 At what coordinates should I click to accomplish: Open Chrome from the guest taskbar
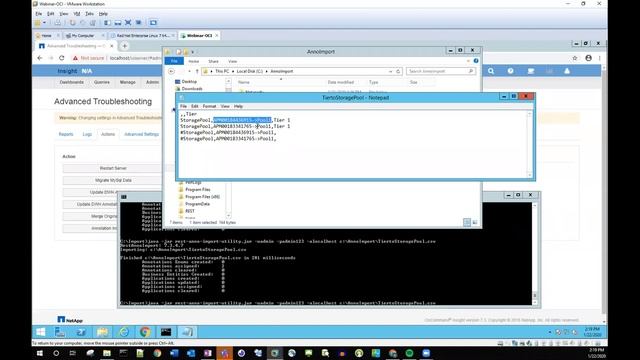pos(144,332)
